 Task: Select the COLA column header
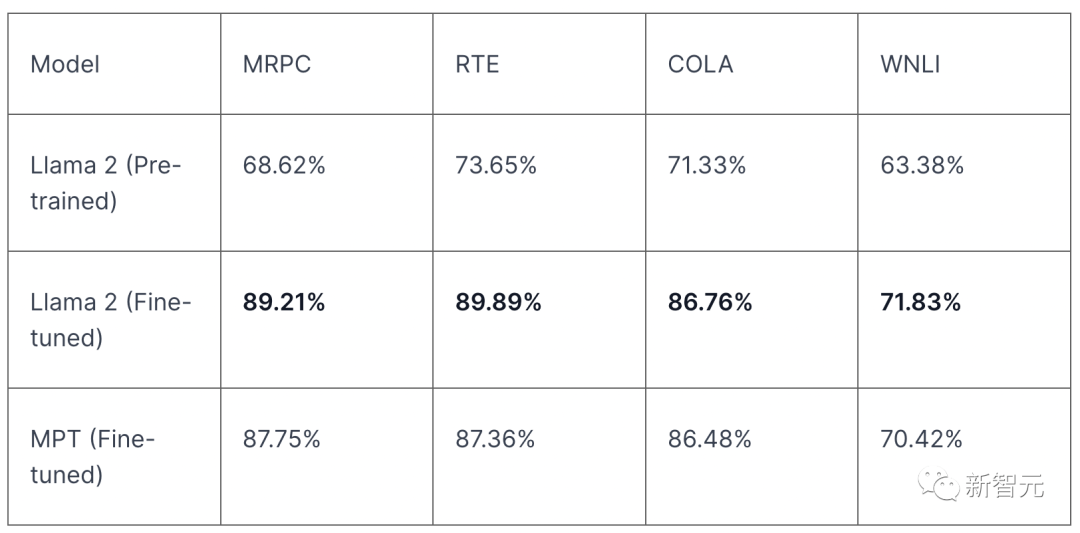pyautogui.click(x=700, y=64)
